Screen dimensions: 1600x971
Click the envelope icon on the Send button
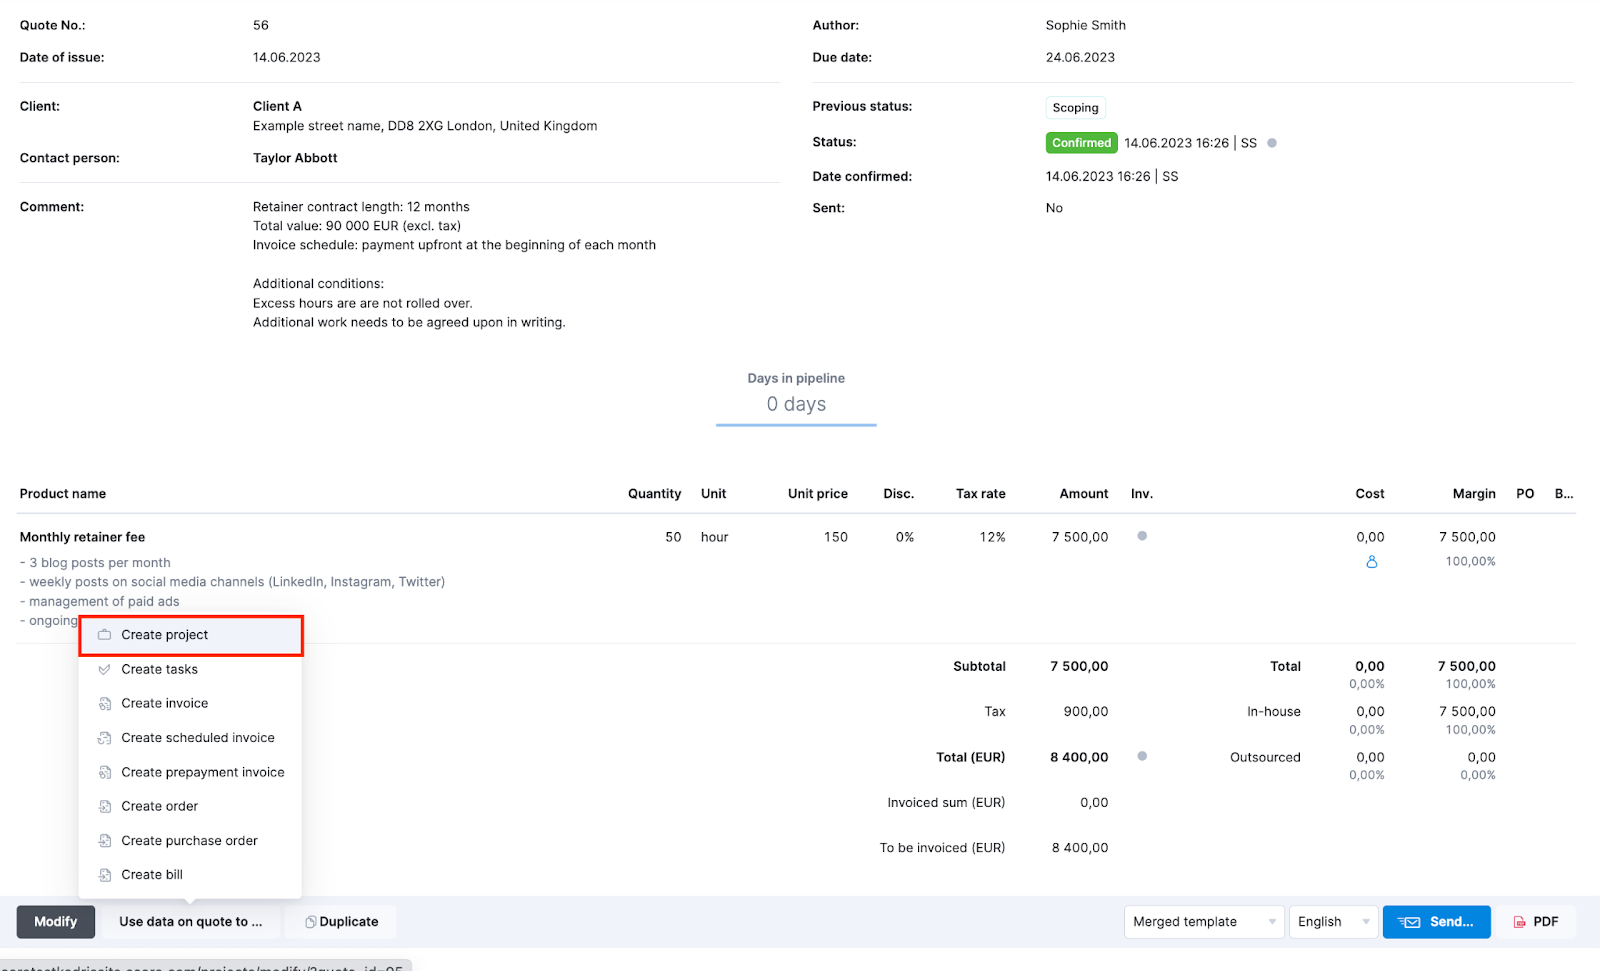1410,921
